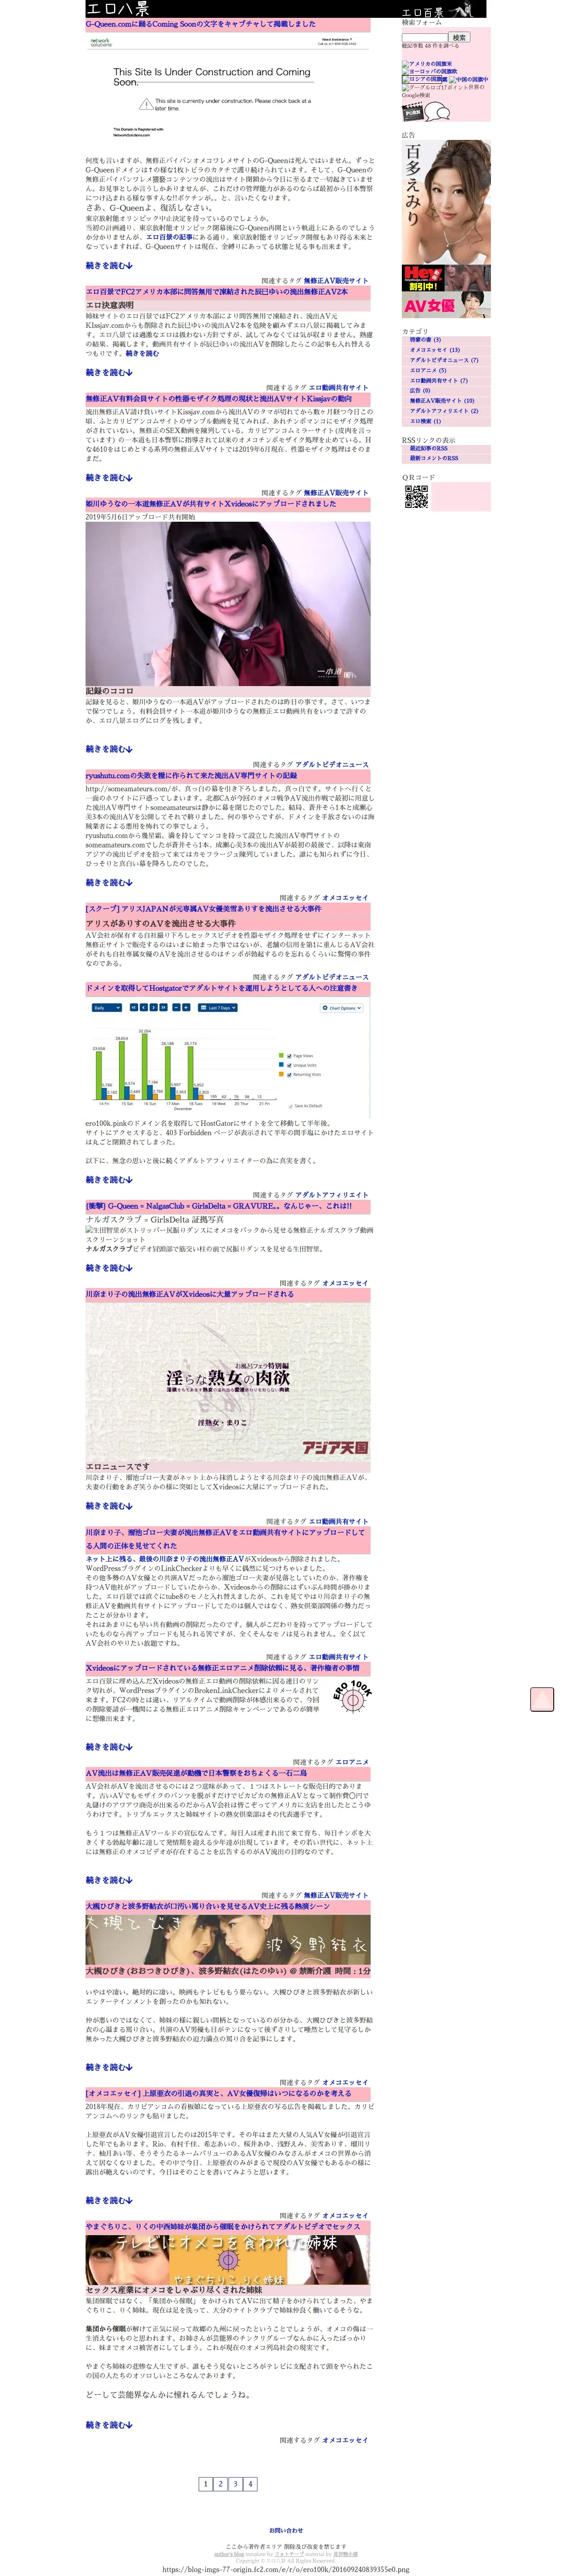Go to pagination page 2

pyautogui.click(x=220, y=2484)
